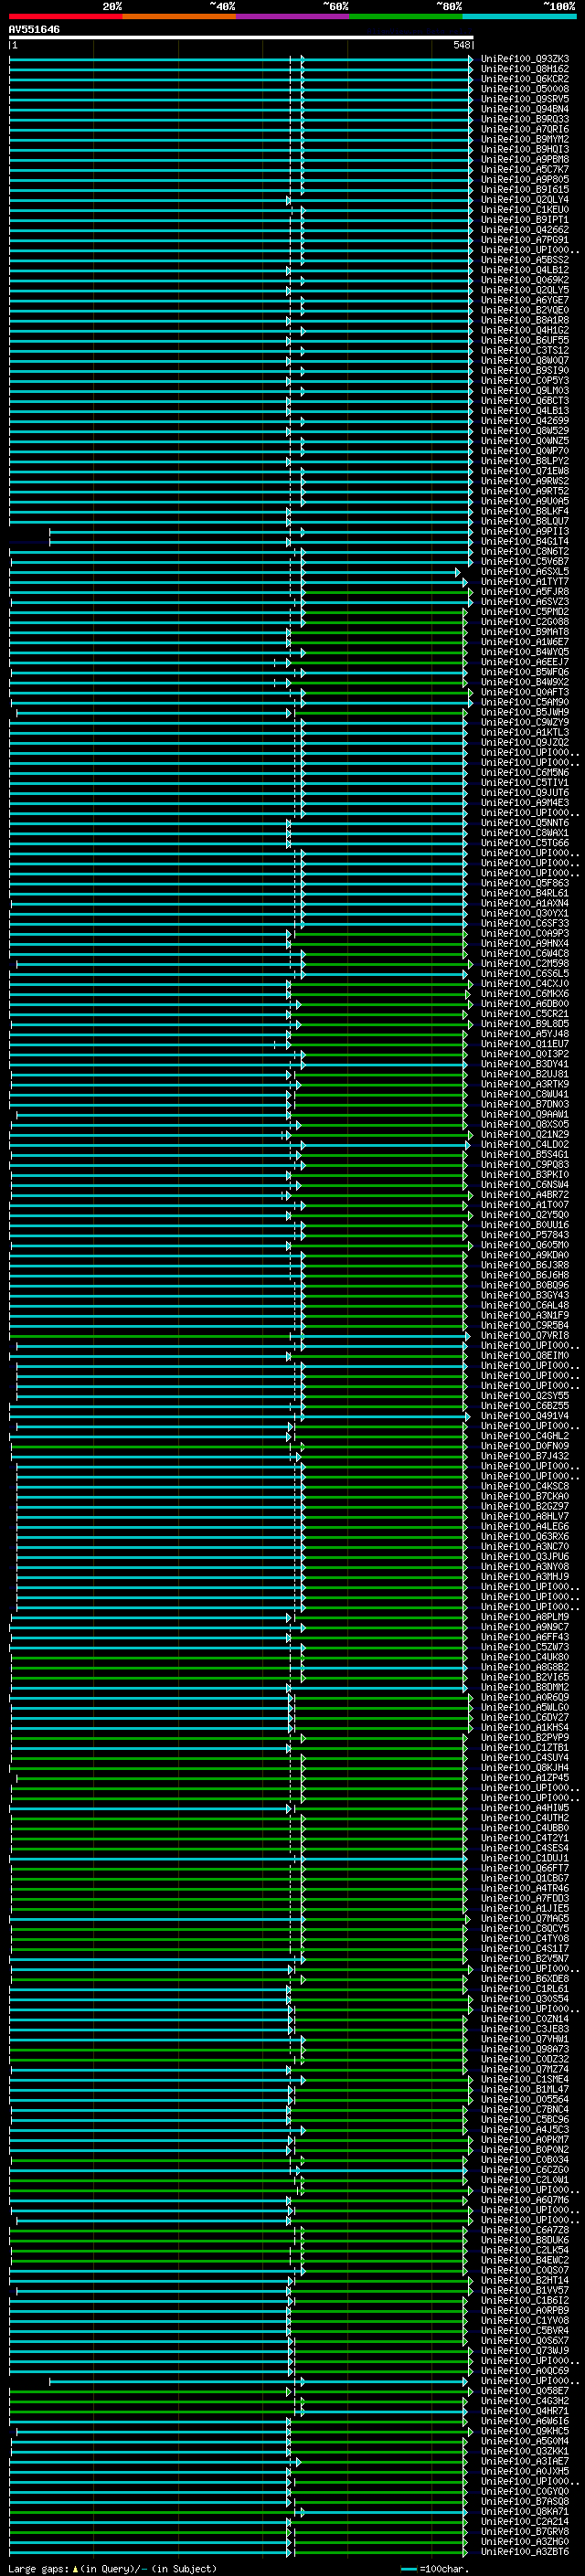585x2576 pixels.
Task: Select the UniRef100_Q9LM03 label
Action: click(525, 391)
